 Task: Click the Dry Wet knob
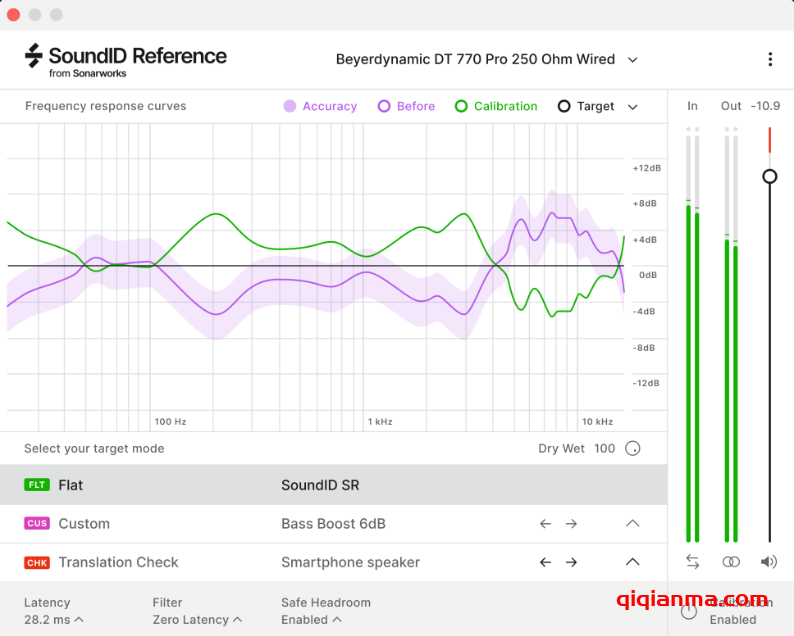tap(632, 449)
